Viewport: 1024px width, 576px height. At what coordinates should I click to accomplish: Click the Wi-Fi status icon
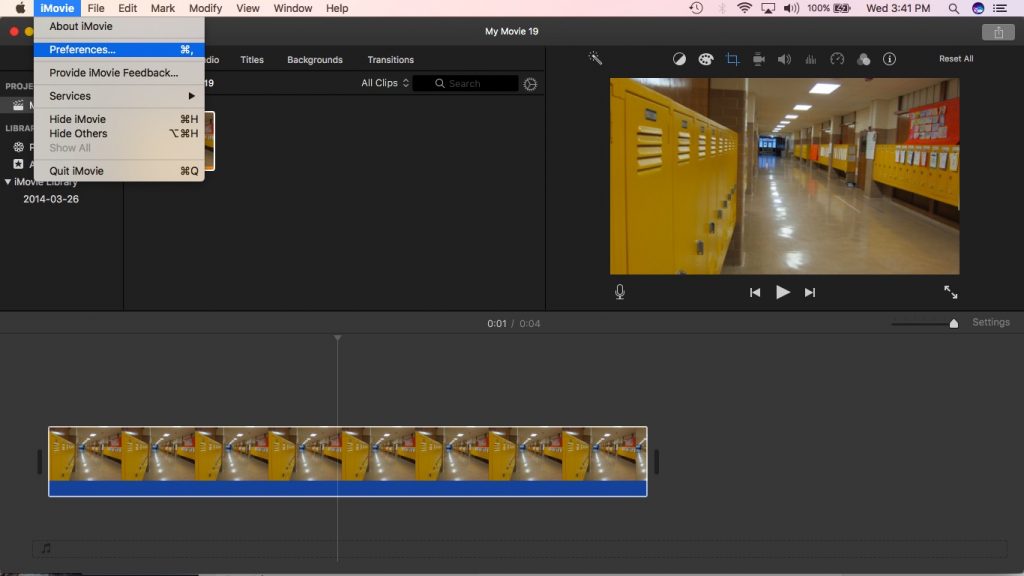coord(744,8)
